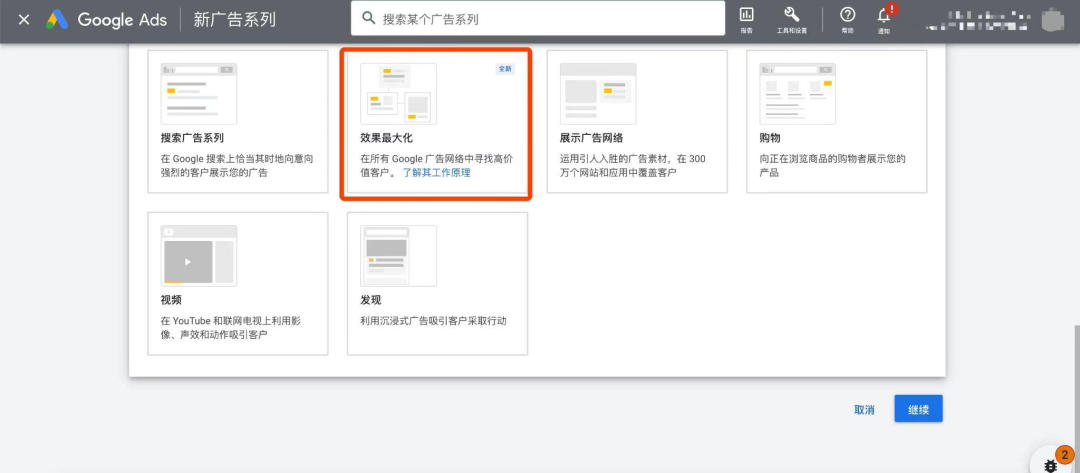
Task: Click the bug icon with badge 2
Action: coord(1049,465)
